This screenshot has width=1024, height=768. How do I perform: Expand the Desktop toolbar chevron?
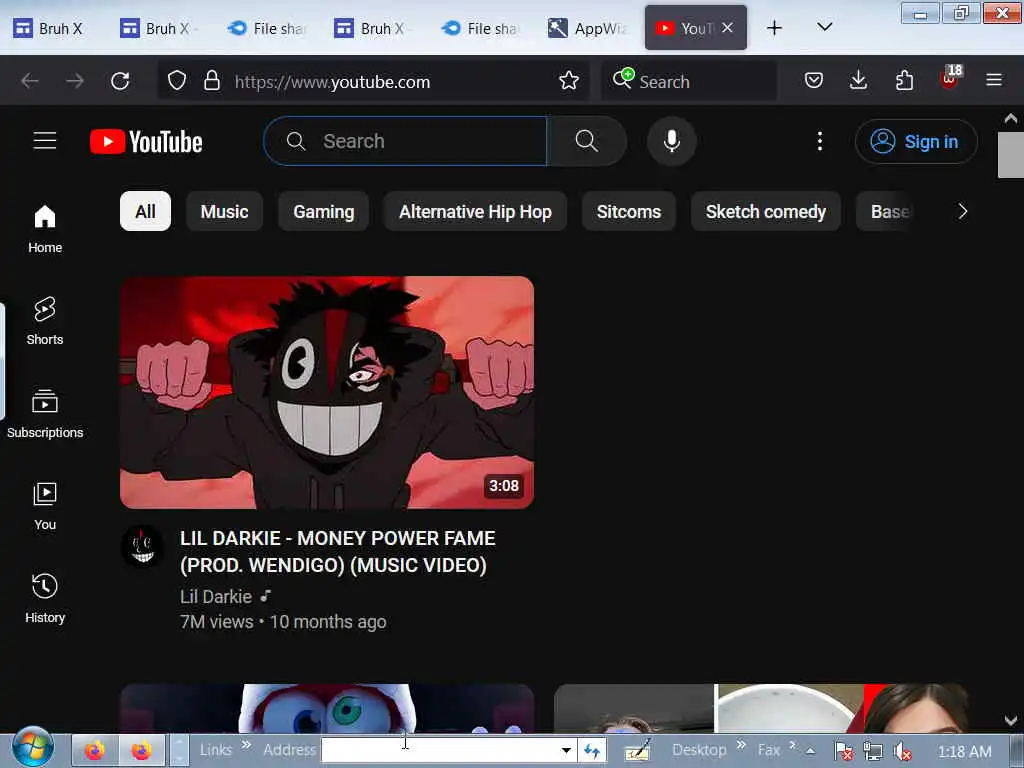pyautogui.click(x=741, y=744)
